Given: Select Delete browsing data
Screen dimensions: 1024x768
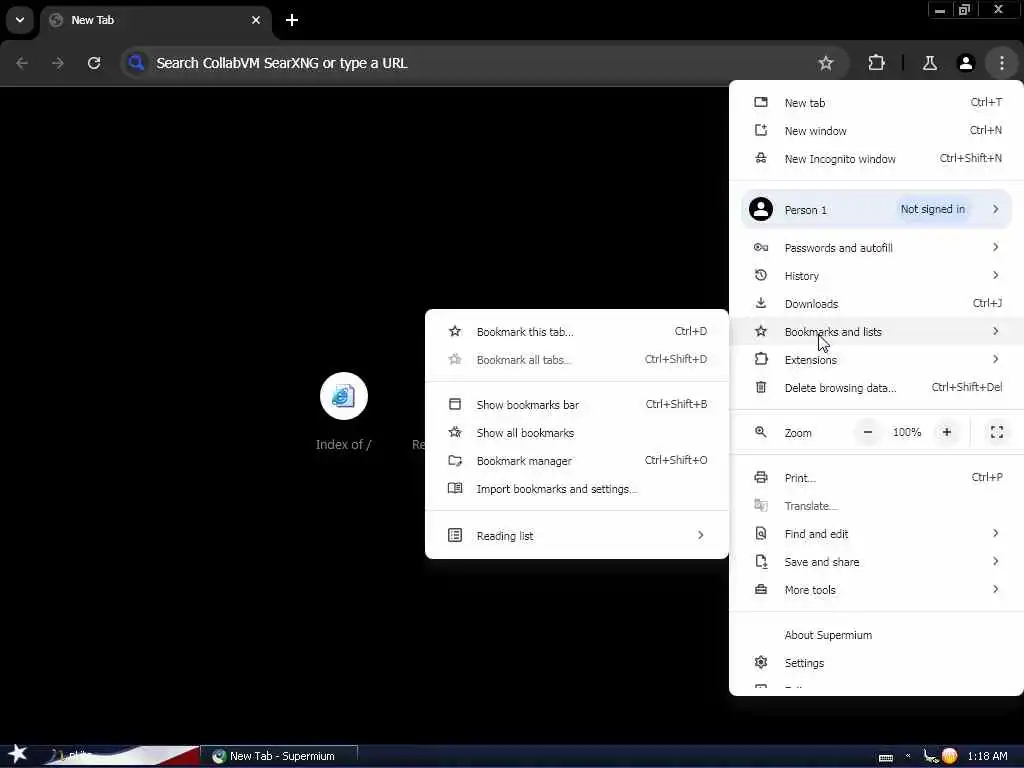Looking at the screenshot, I should click(x=876, y=388).
